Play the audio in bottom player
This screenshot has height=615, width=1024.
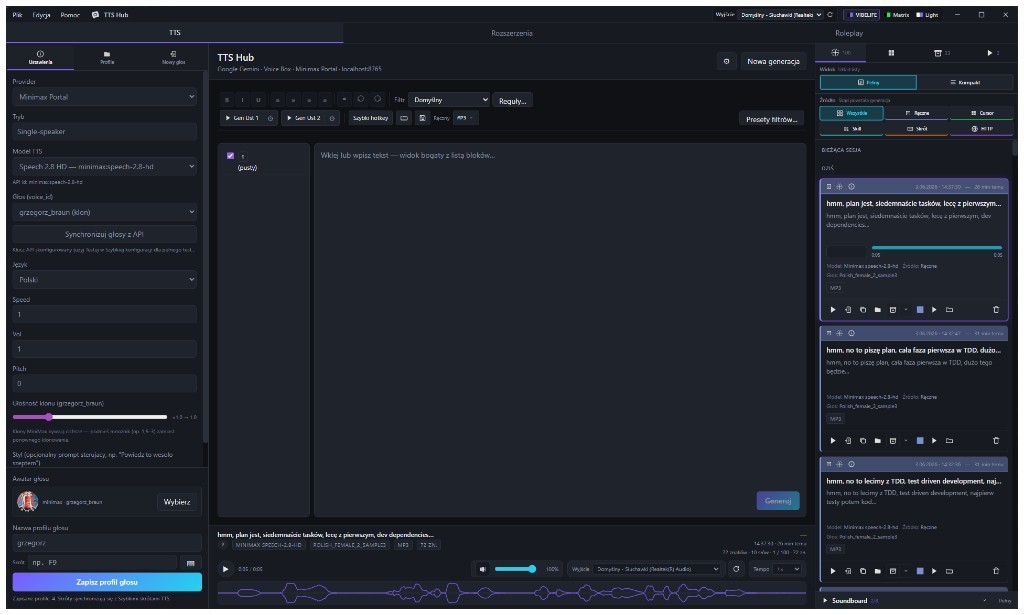point(225,569)
